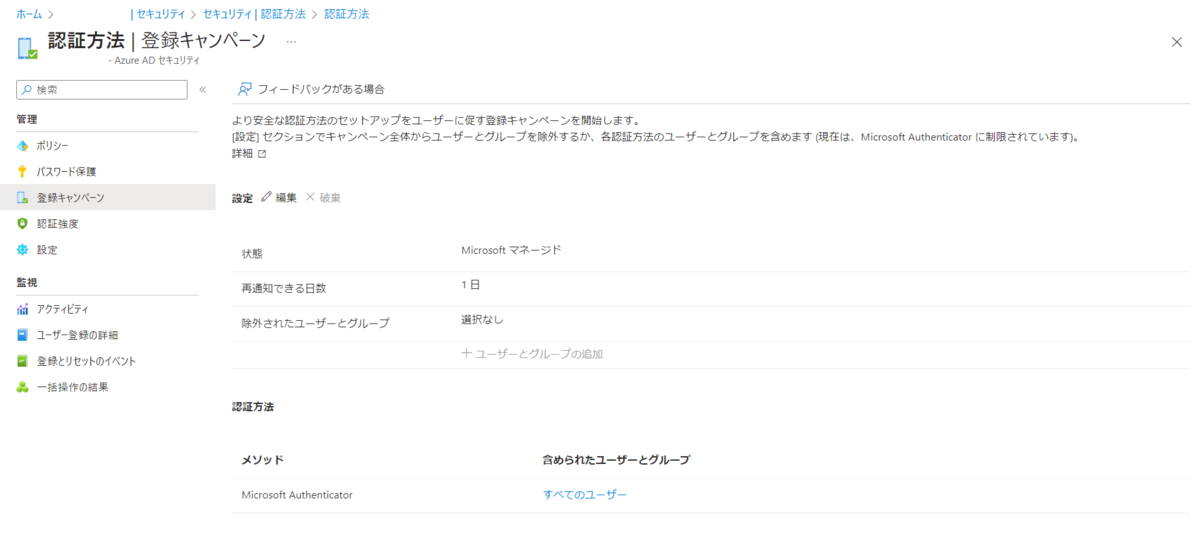Screen dimensions: 1200x544
Task: Click the 登録とリセットのイベント icon
Action: tap(23, 361)
